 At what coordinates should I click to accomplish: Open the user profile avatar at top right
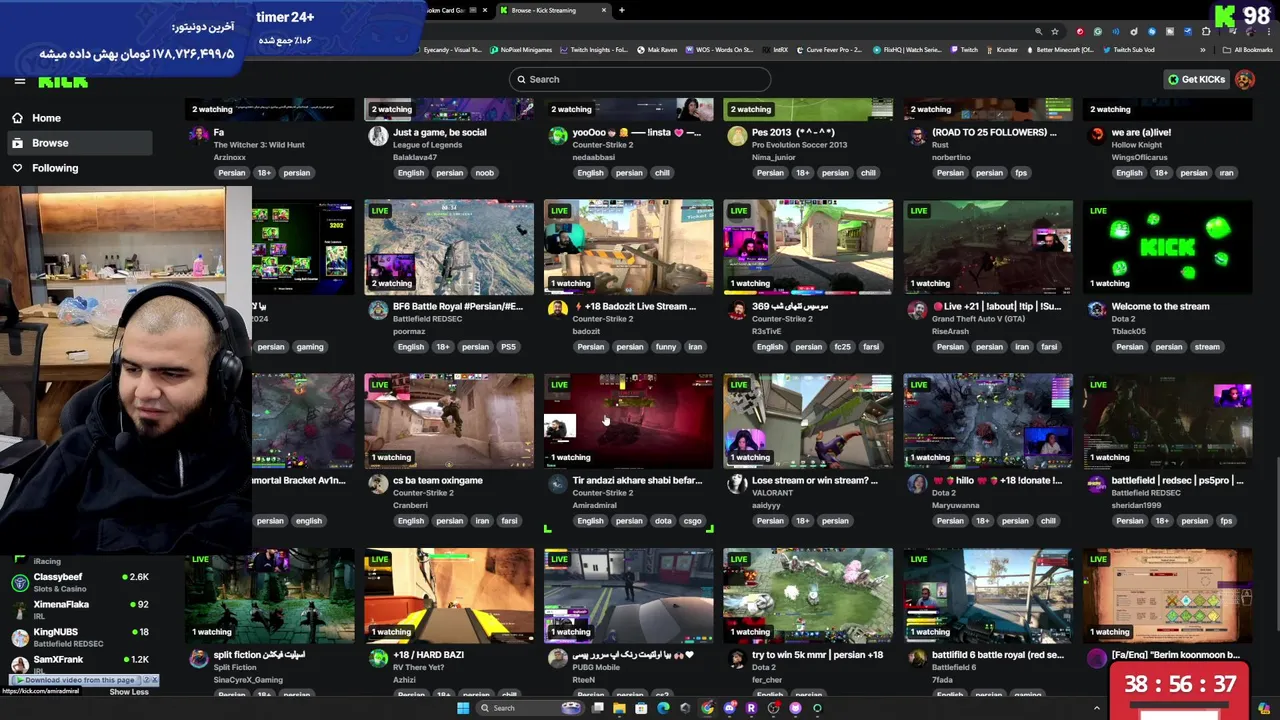tap(1245, 79)
